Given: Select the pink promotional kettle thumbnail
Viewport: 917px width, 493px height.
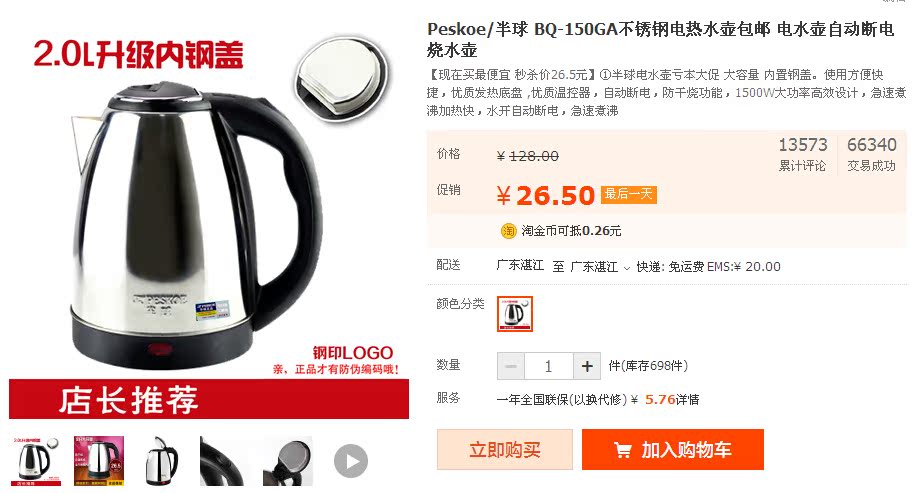Looking at the screenshot, I should pyautogui.click(x=98, y=461).
